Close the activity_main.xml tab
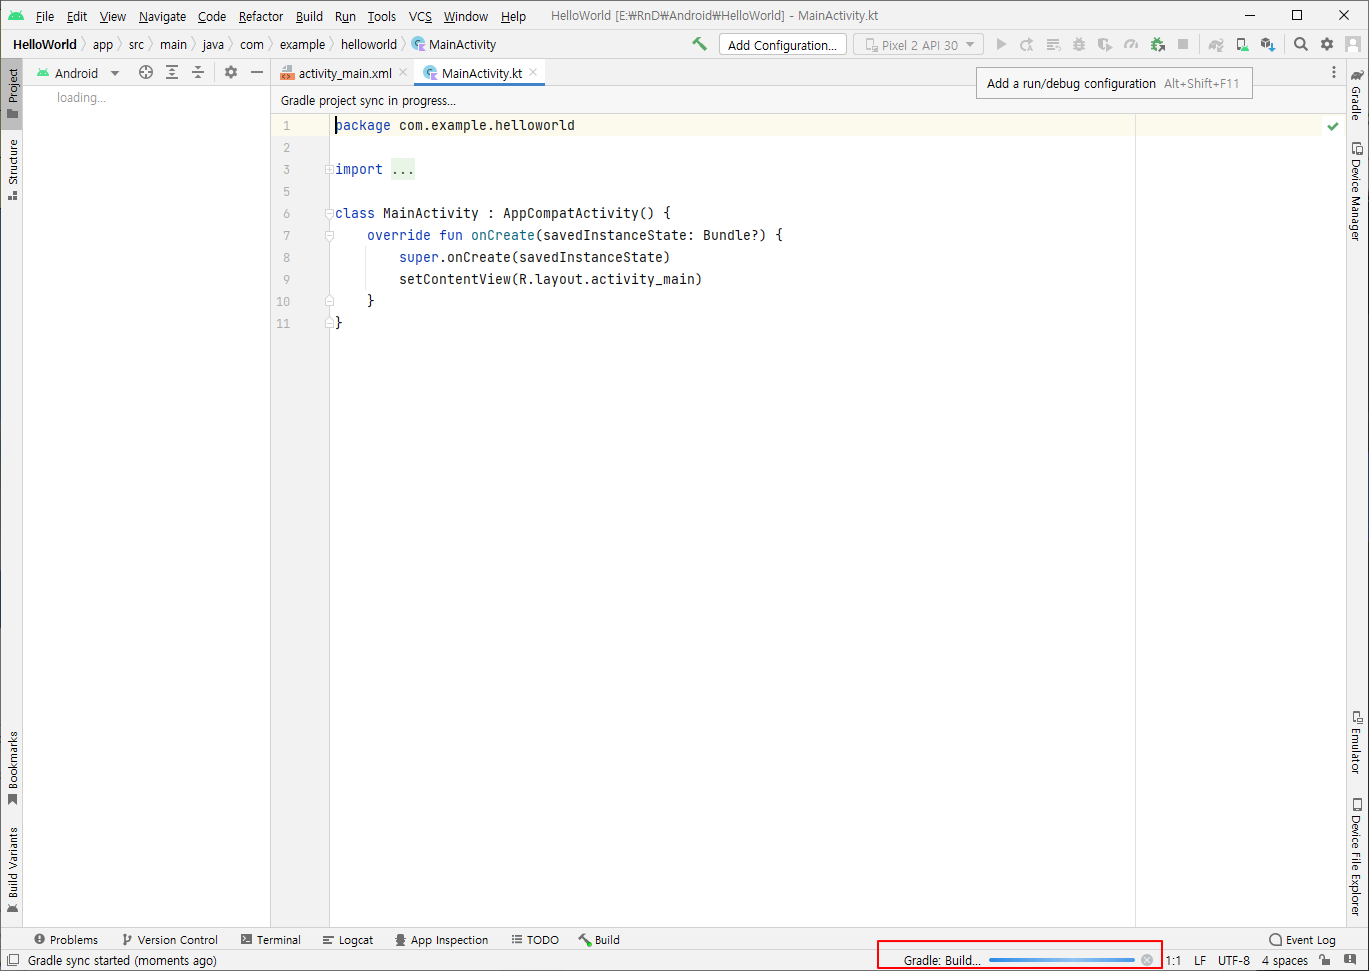Image resolution: width=1369 pixels, height=971 pixels. tap(403, 72)
